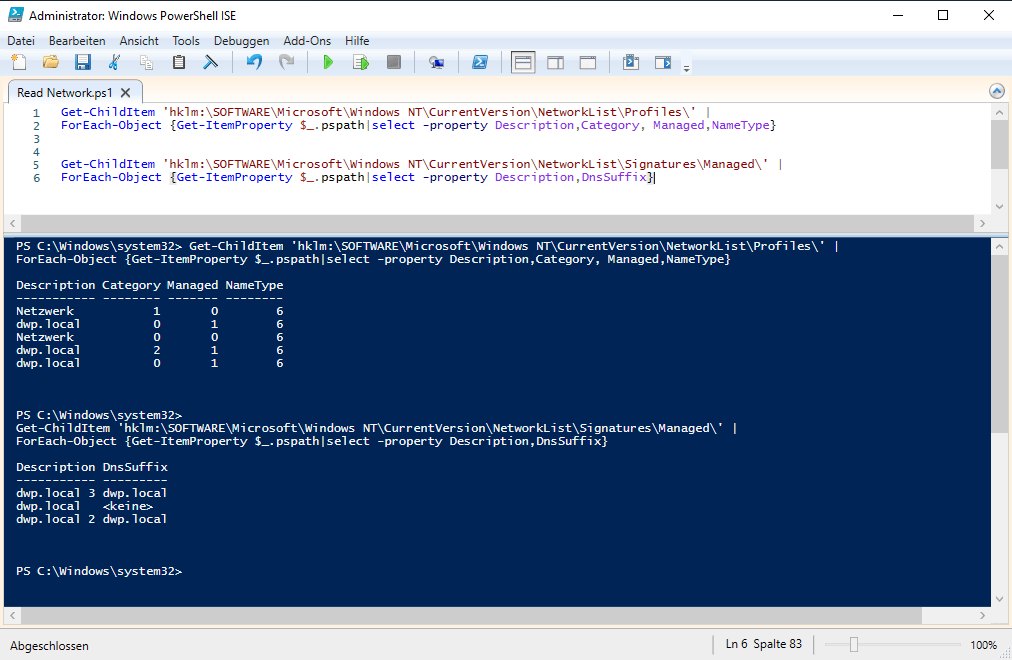This screenshot has width=1012, height=660.
Task: Open New Remote PowerShell tab icon
Action: coord(437,62)
